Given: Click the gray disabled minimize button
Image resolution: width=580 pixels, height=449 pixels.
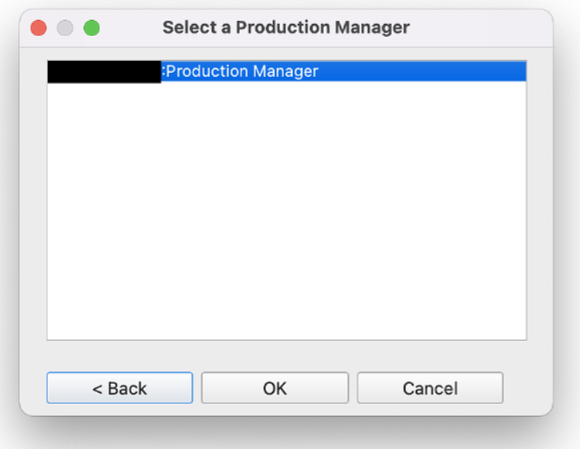Looking at the screenshot, I should (x=65, y=28).
